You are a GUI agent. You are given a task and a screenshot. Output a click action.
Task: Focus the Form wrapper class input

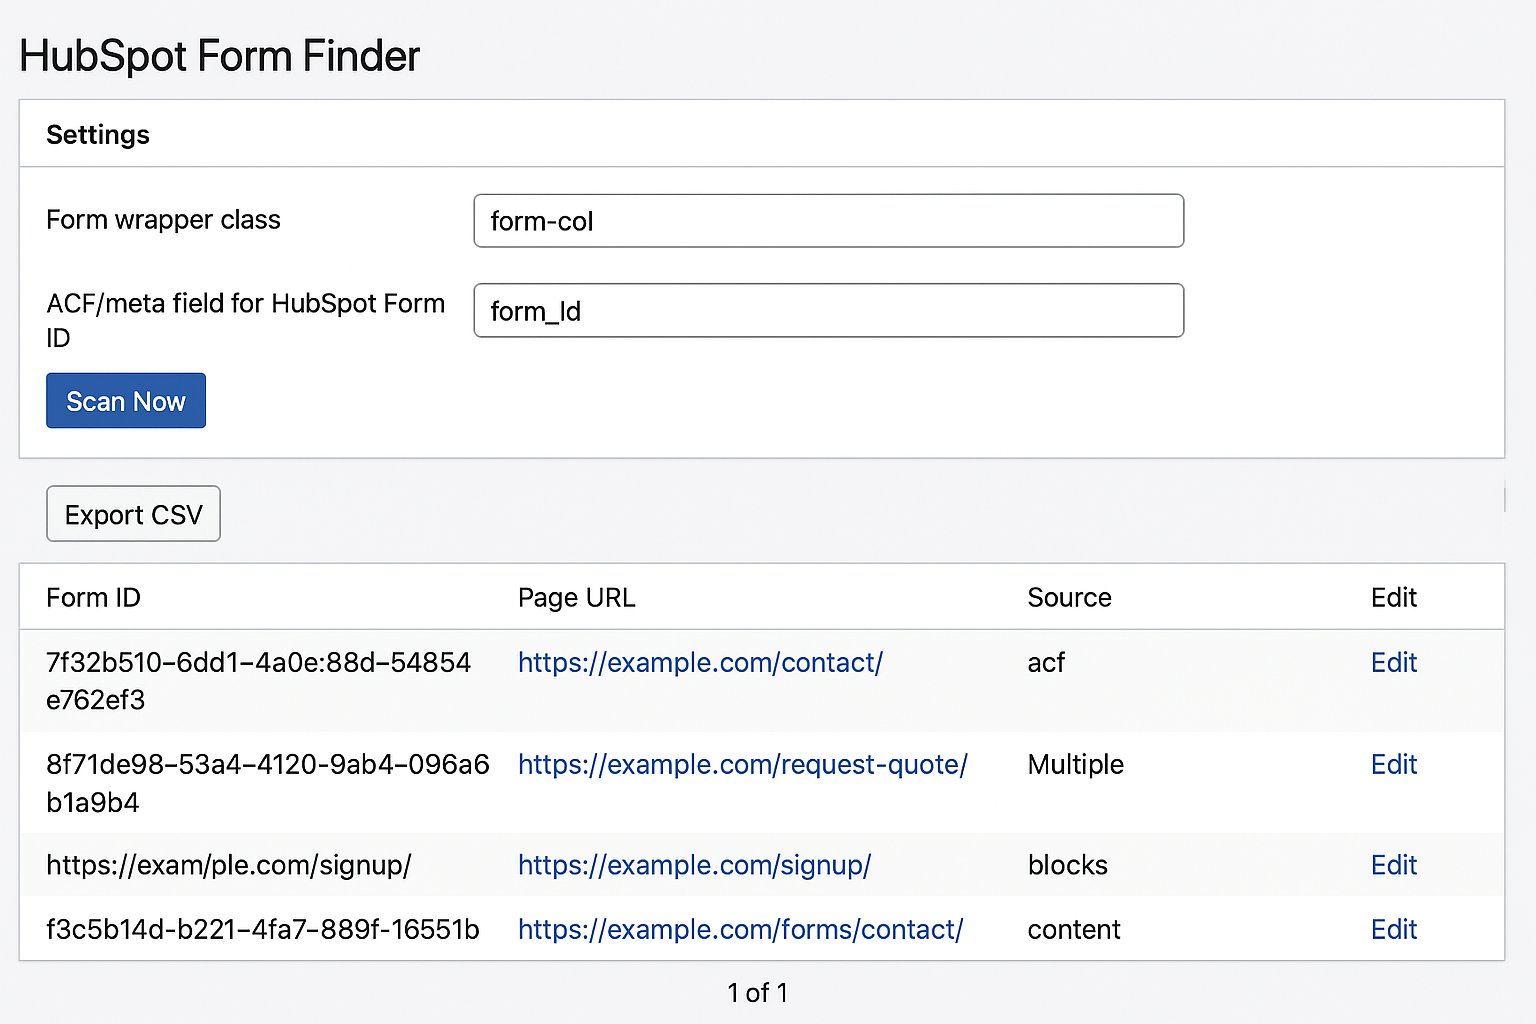[829, 221]
